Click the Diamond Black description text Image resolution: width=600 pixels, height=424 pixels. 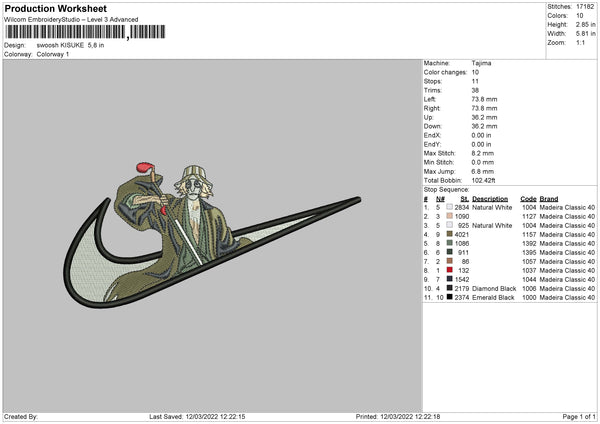494,289
